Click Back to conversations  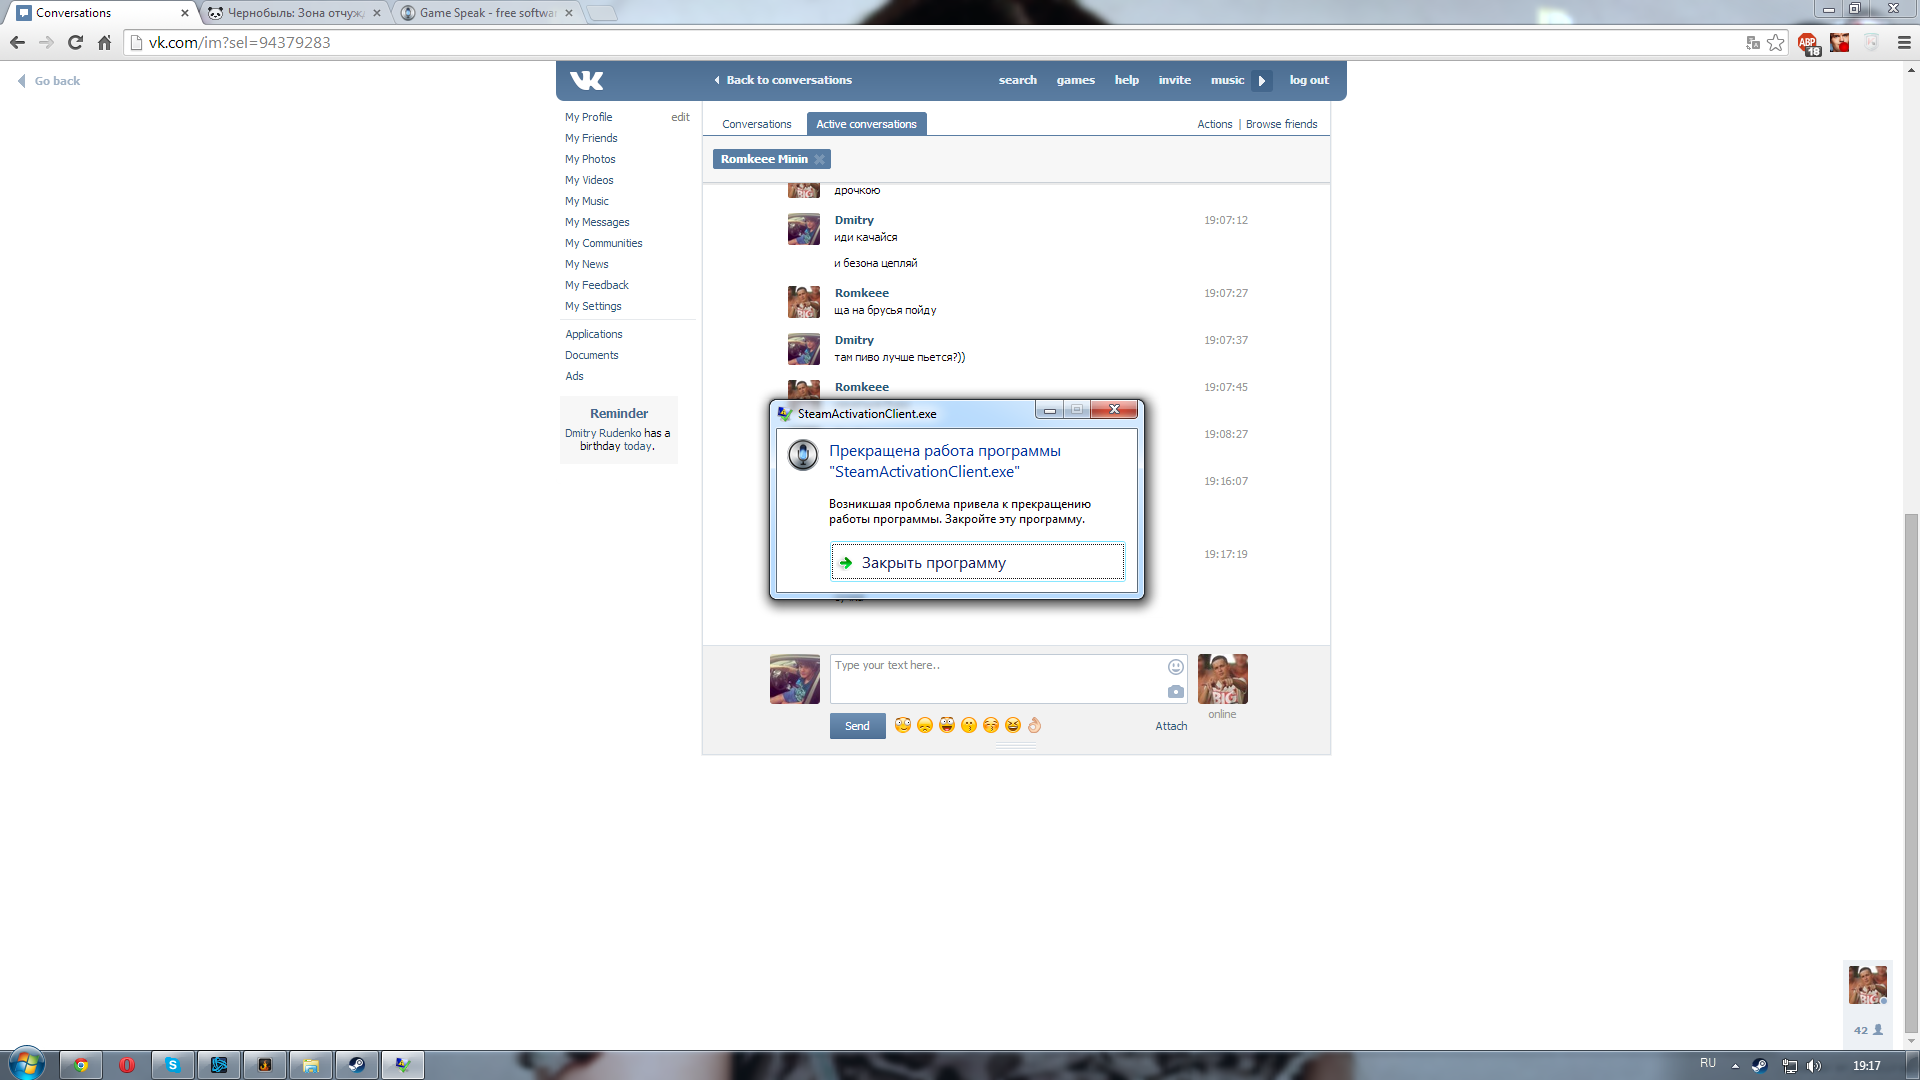783,80
